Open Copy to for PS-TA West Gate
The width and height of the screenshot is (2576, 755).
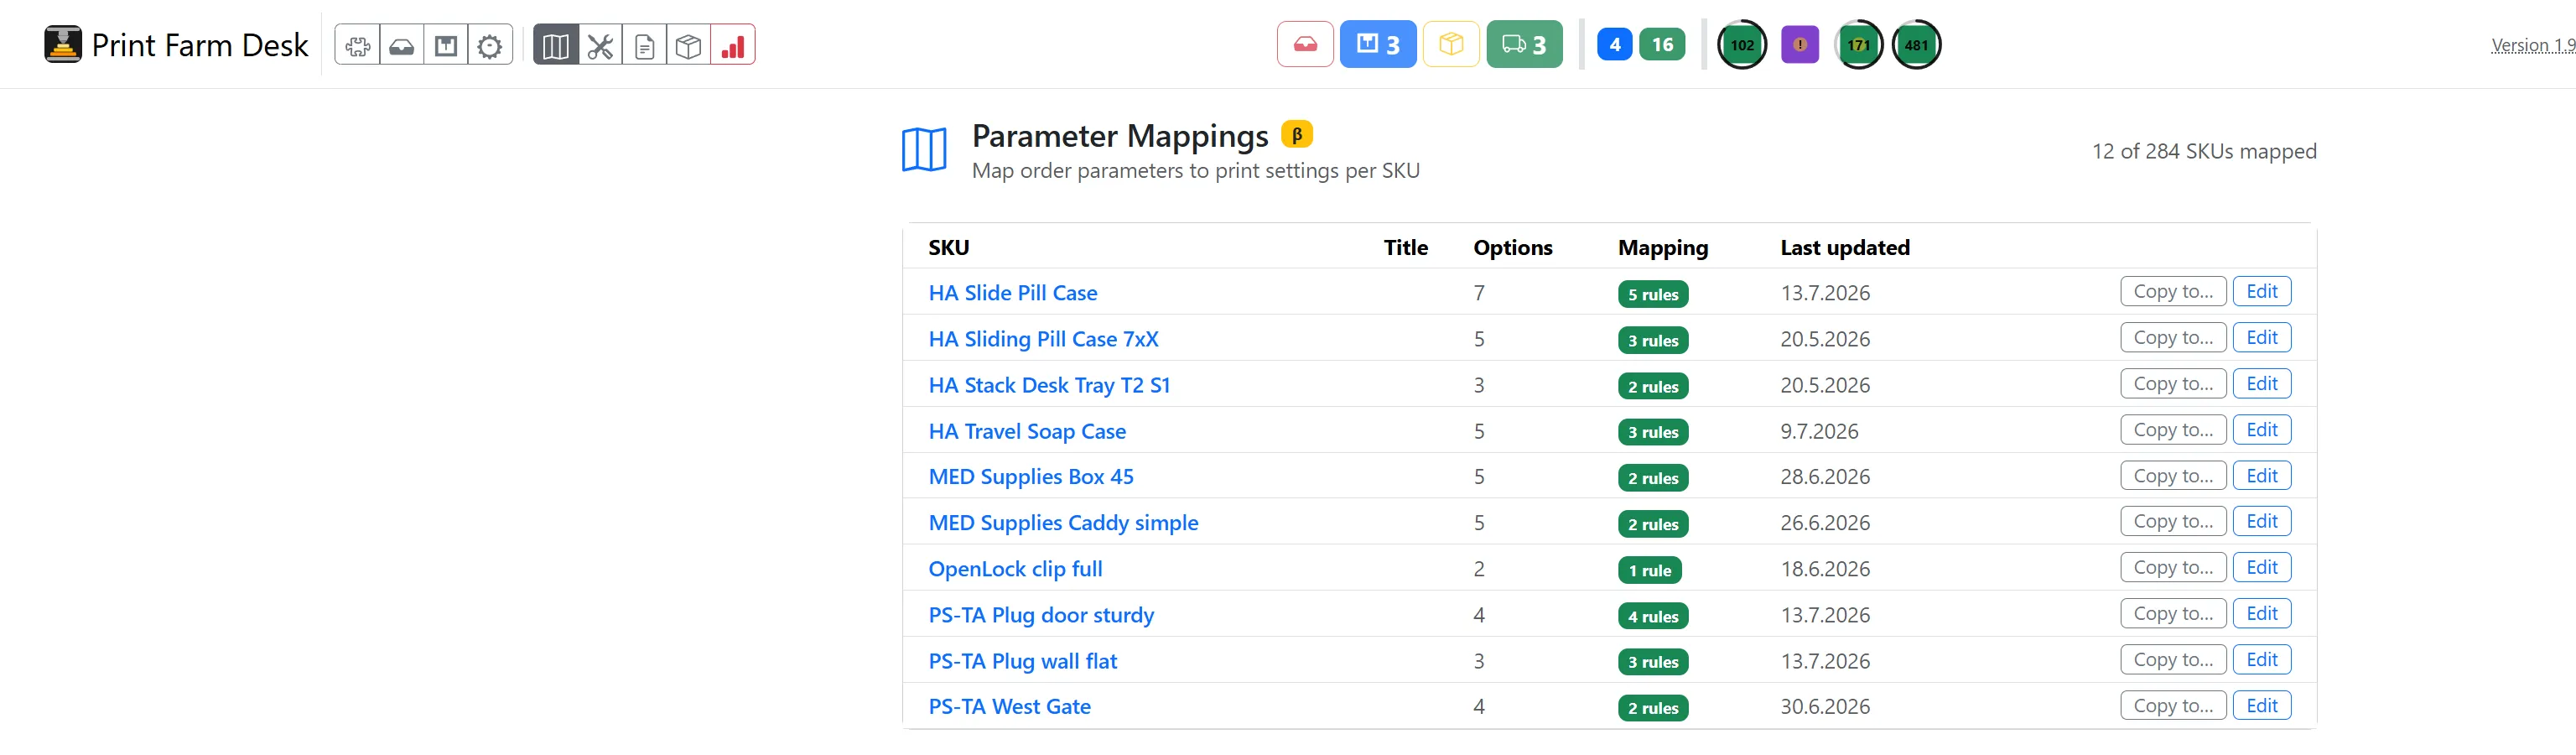pos(2173,705)
